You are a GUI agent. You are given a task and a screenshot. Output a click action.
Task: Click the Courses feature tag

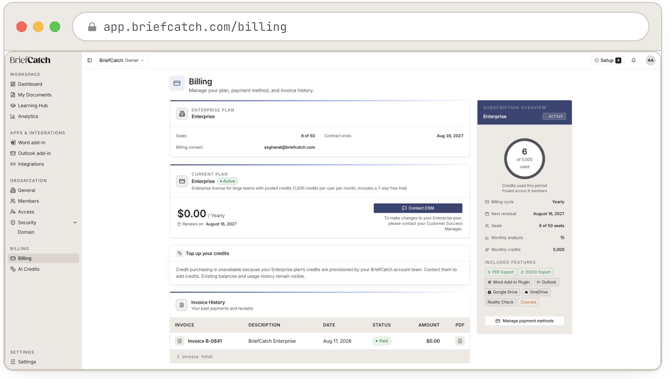coord(528,302)
